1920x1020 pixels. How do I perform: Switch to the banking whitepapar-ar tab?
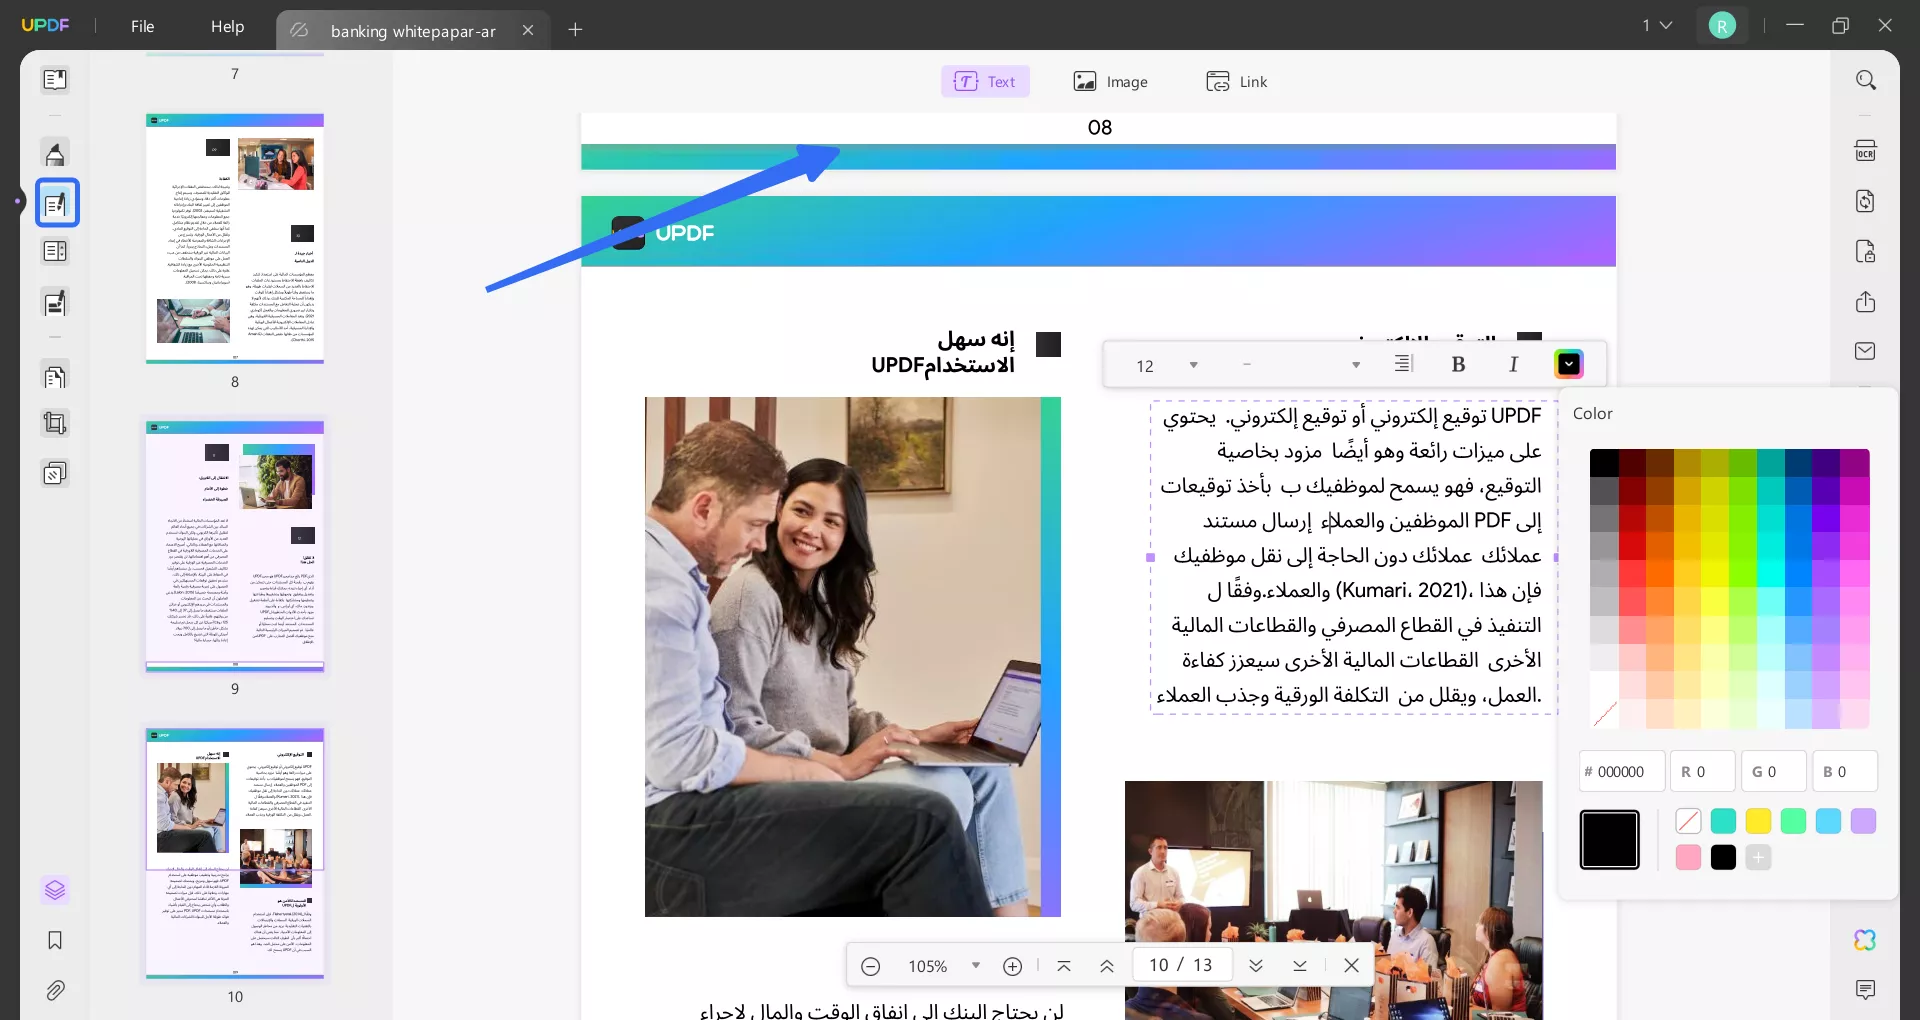point(413,31)
